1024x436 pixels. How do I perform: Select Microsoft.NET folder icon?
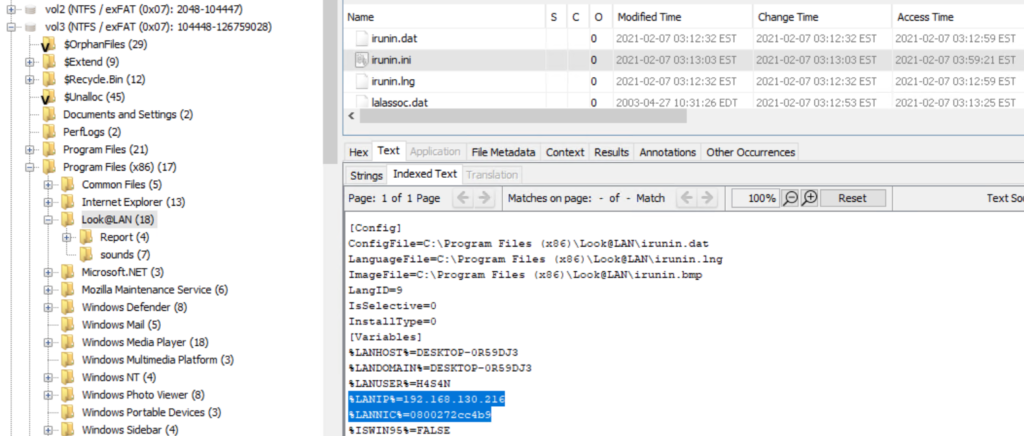(x=68, y=272)
